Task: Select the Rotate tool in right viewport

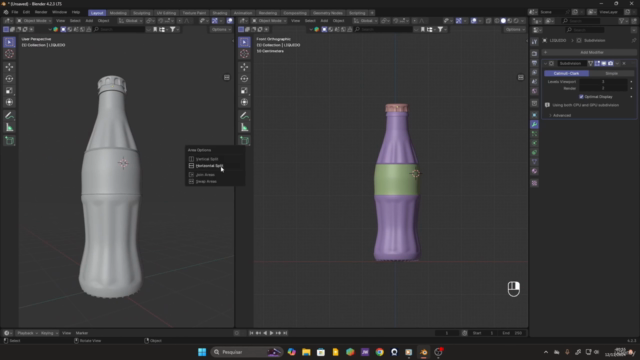Action: 244,79
